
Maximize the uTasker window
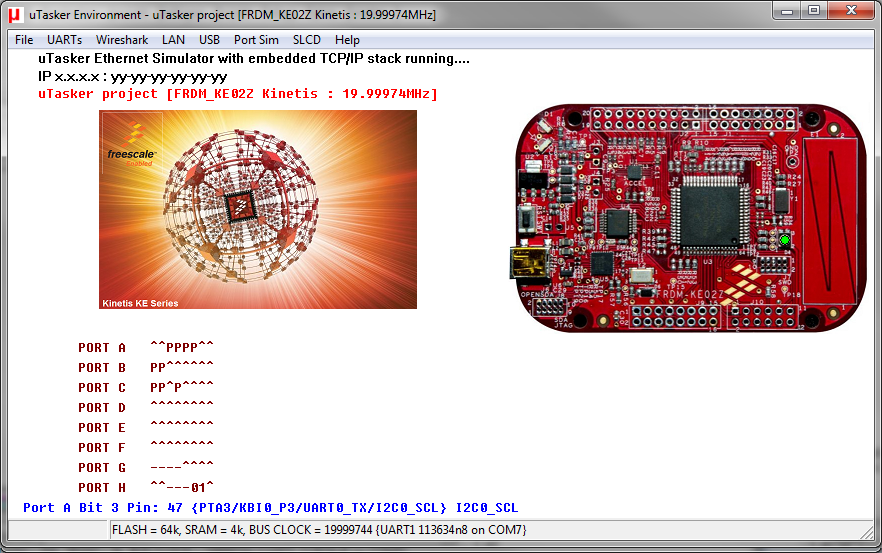pyautogui.click(x=813, y=11)
